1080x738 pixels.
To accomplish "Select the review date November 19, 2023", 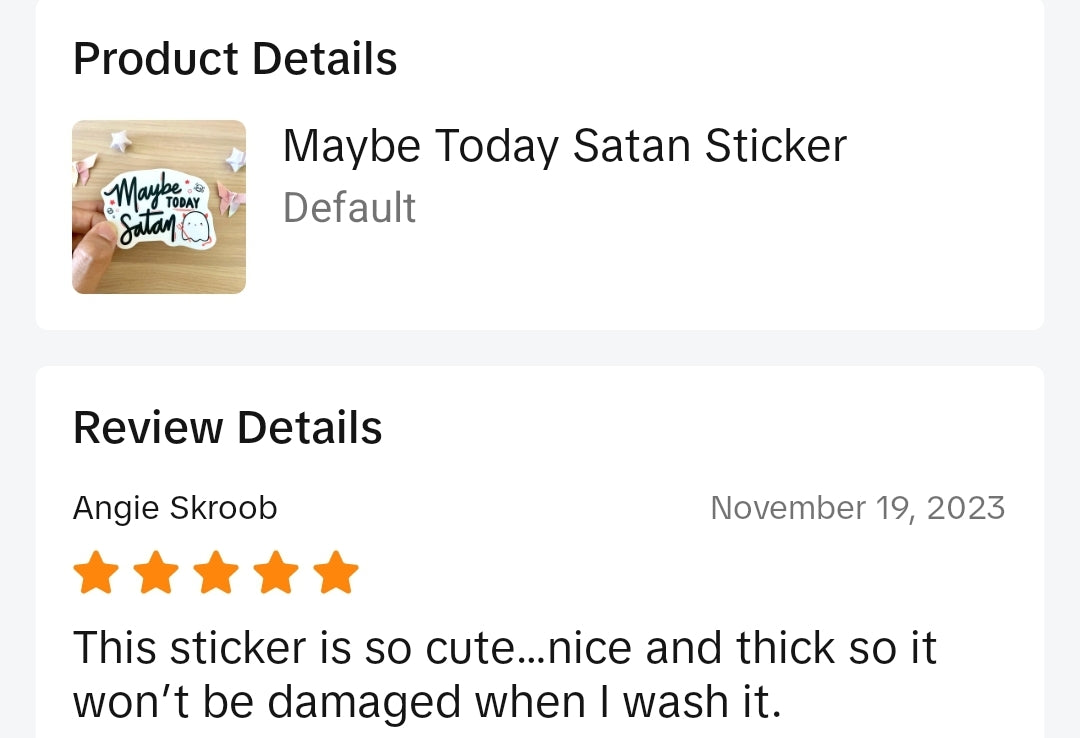I will pos(857,508).
